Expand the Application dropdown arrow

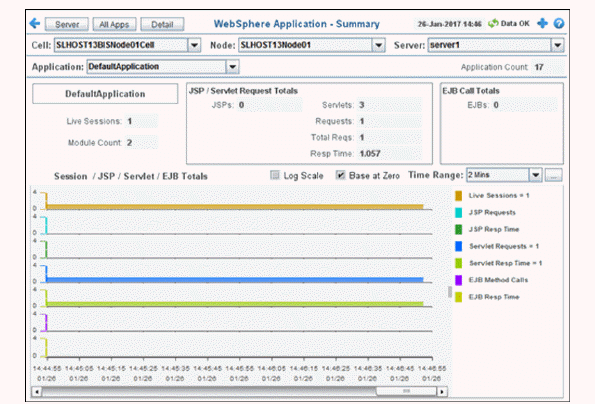point(232,67)
